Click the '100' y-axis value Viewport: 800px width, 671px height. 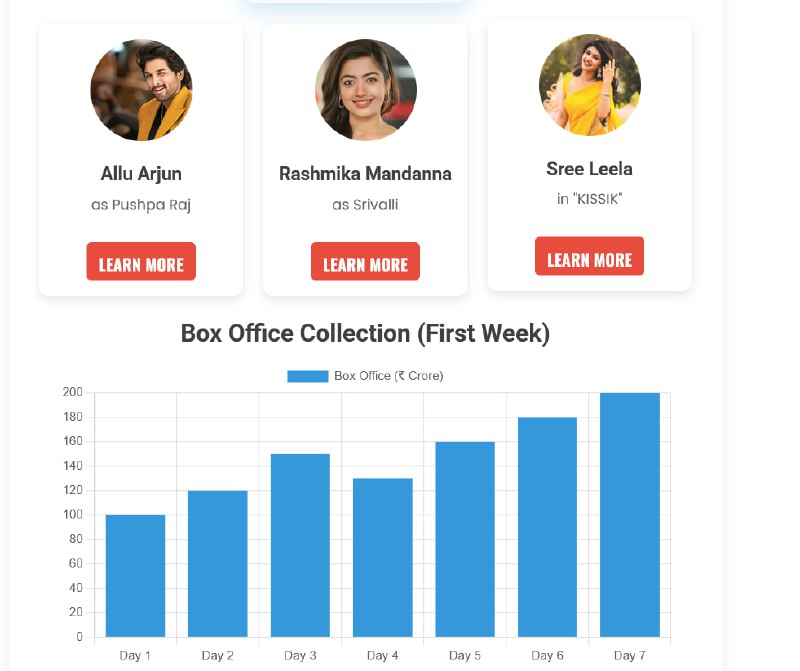pos(72,514)
